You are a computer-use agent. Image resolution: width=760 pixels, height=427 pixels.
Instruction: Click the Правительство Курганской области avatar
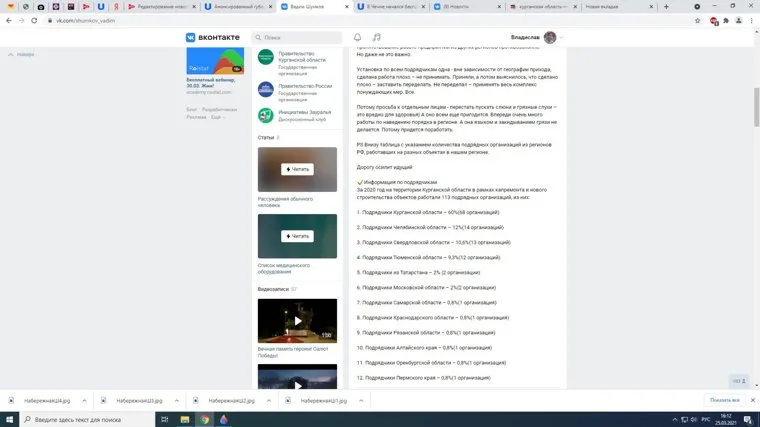(266, 58)
